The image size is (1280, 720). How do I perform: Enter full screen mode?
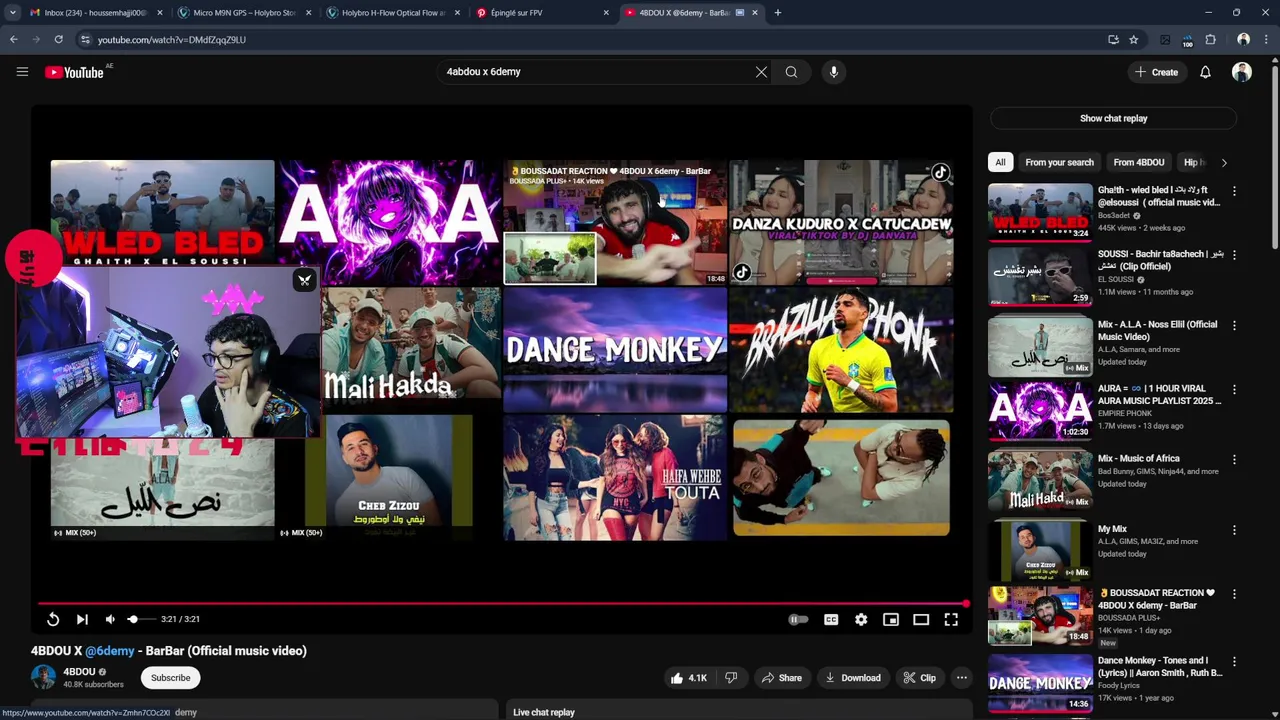click(x=951, y=620)
